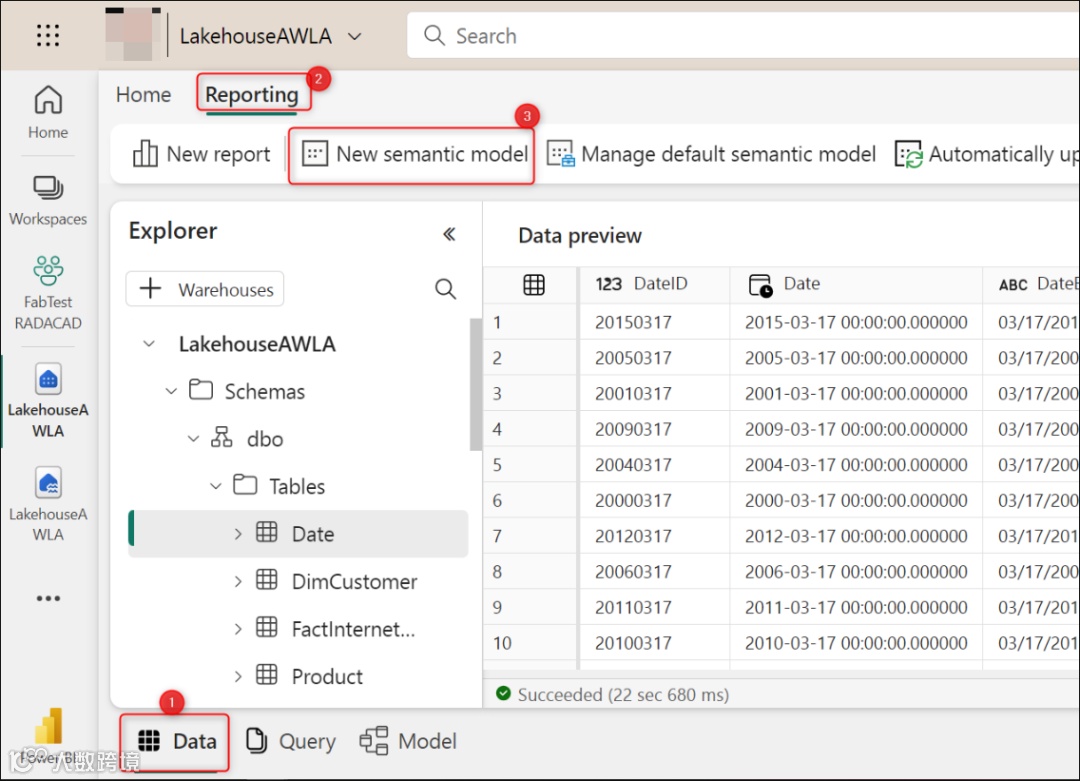The width and height of the screenshot is (1080, 781).
Task: Add a warehouse with Warehouses button
Action: pyautogui.click(x=205, y=289)
